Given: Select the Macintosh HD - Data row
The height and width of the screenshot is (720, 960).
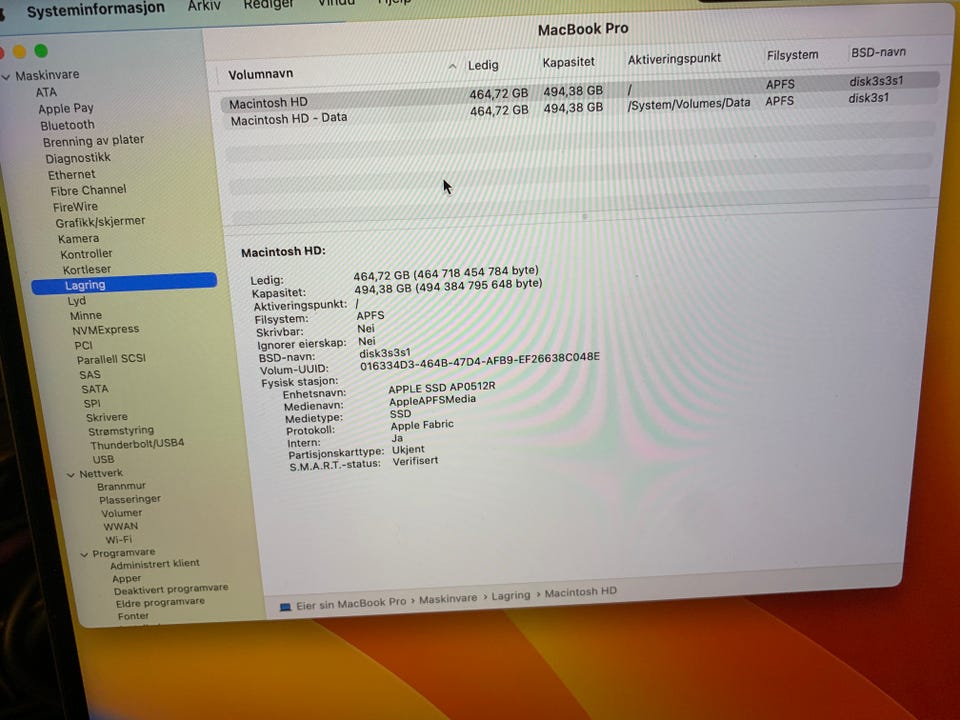Looking at the screenshot, I should click(580, 110).
